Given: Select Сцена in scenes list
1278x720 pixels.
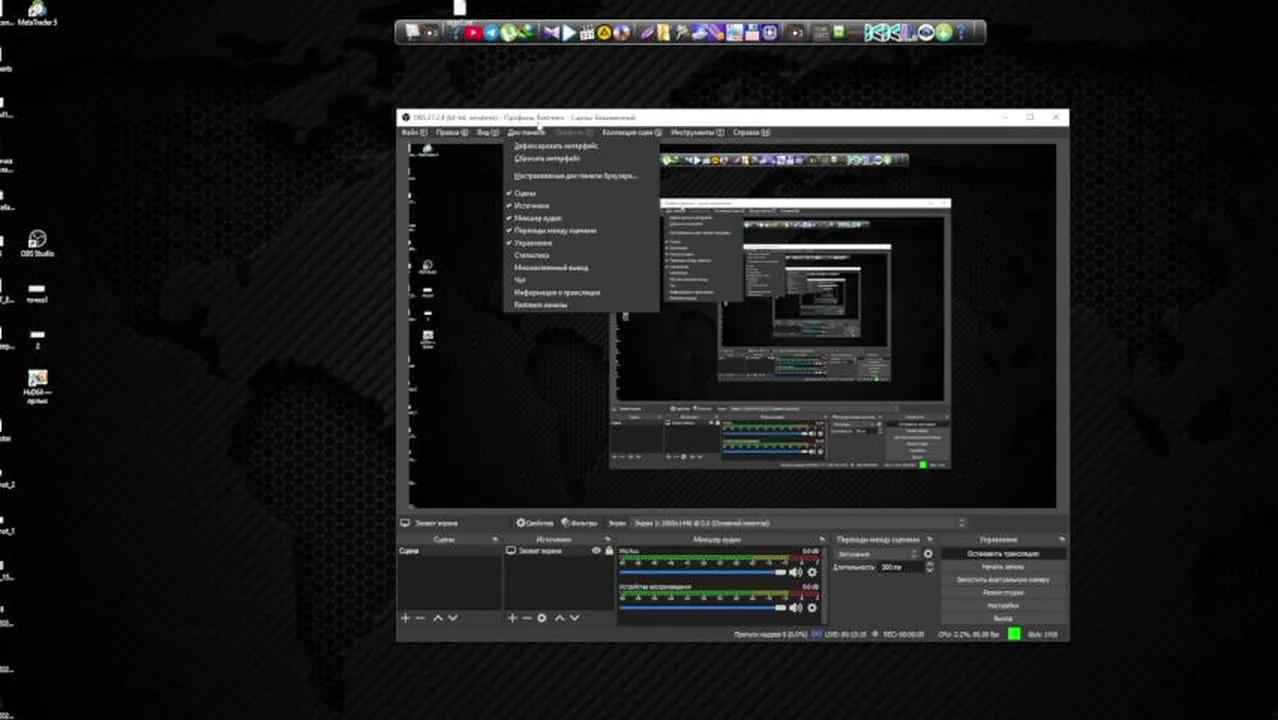Looking at the screenshot, I should coord(449,551).
